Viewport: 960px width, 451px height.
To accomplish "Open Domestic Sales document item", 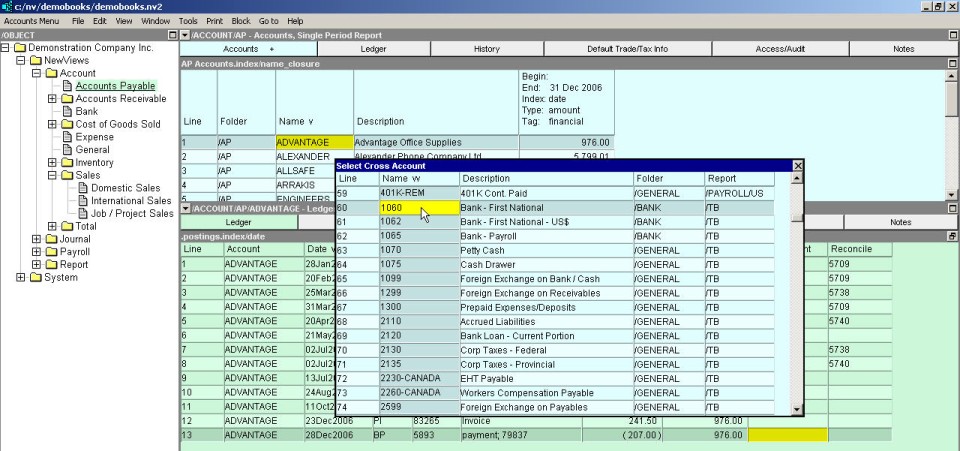I will coord(125,188).
